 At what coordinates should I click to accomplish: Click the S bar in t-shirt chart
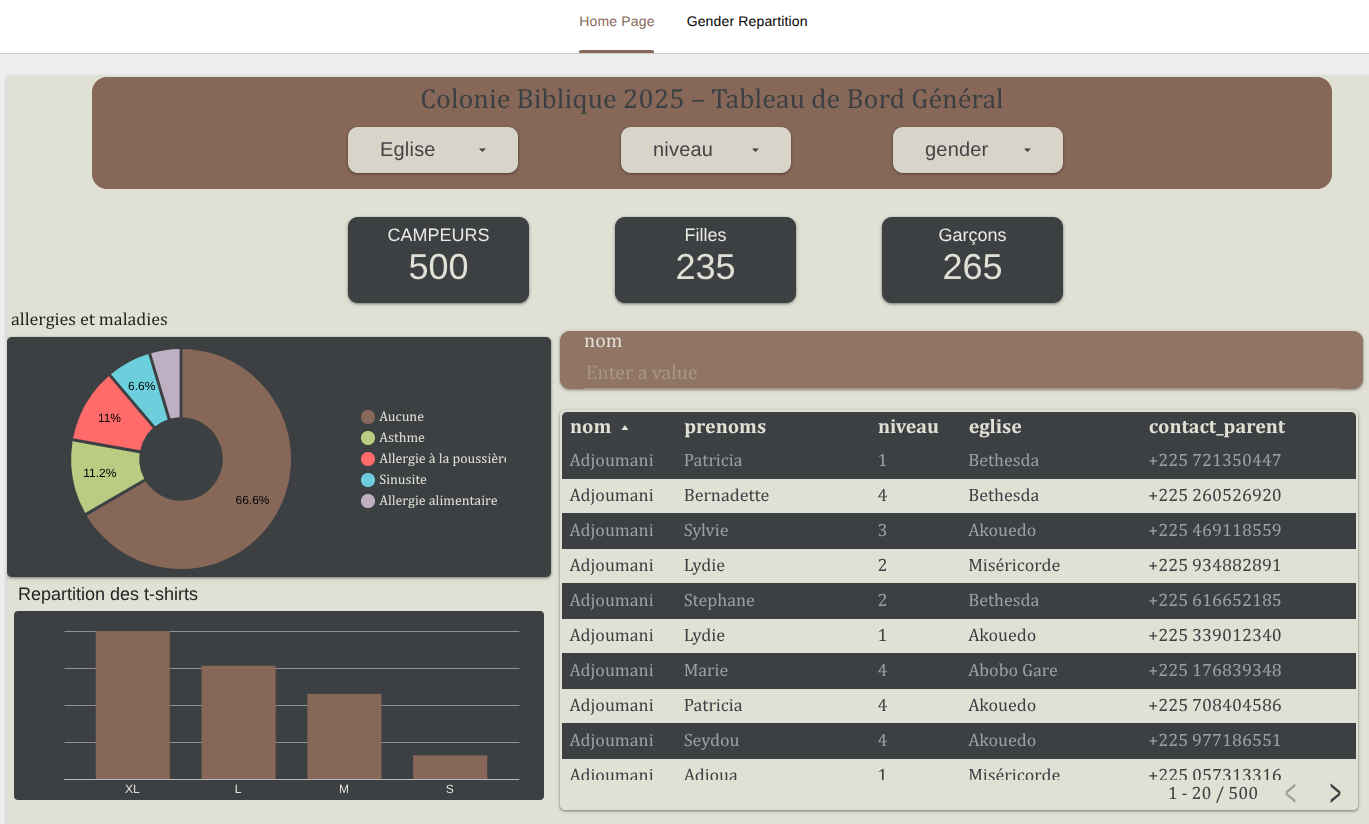click(449, 767)
